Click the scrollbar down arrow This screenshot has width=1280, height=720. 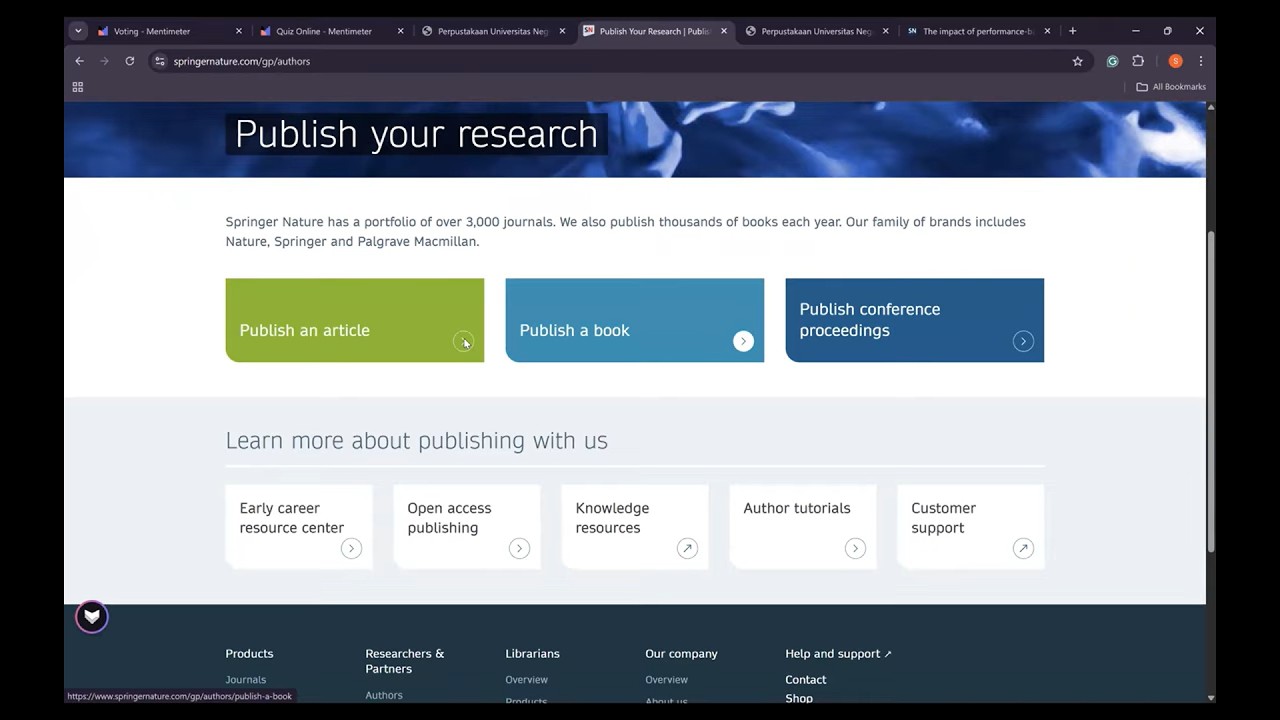tap(1211, 698)
